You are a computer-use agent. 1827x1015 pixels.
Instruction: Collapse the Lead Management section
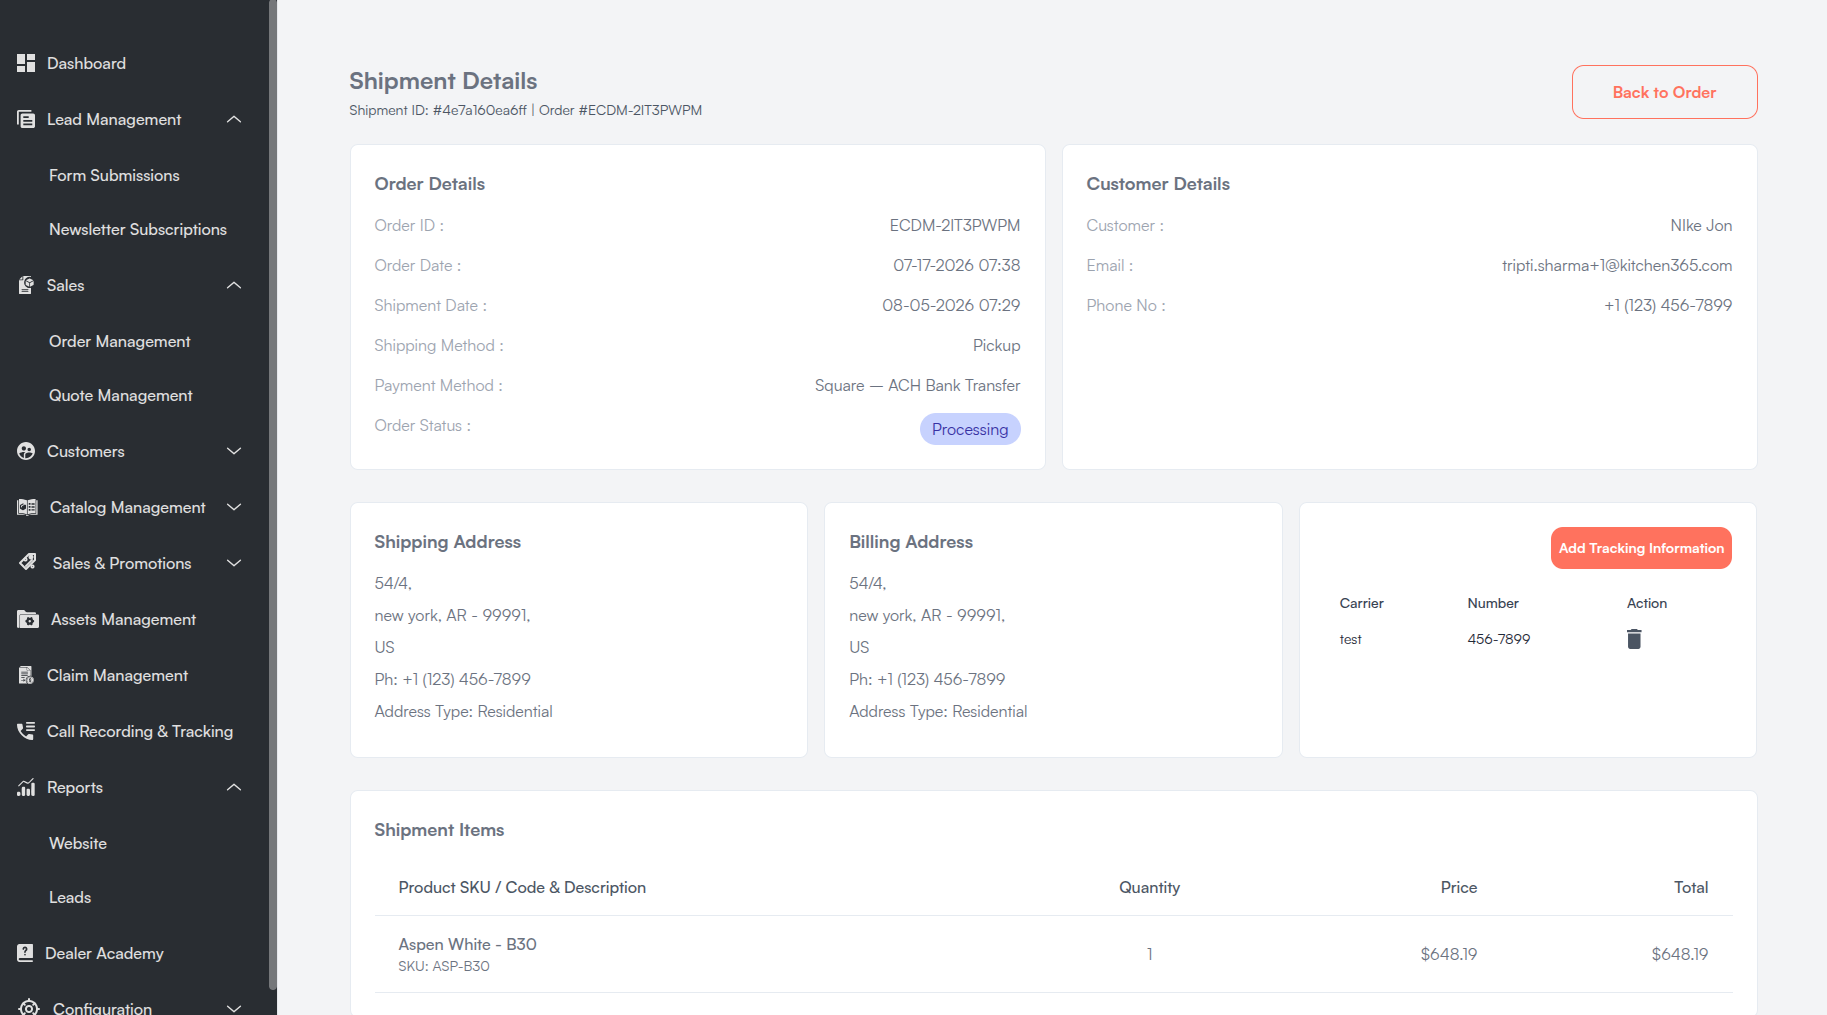234,119
